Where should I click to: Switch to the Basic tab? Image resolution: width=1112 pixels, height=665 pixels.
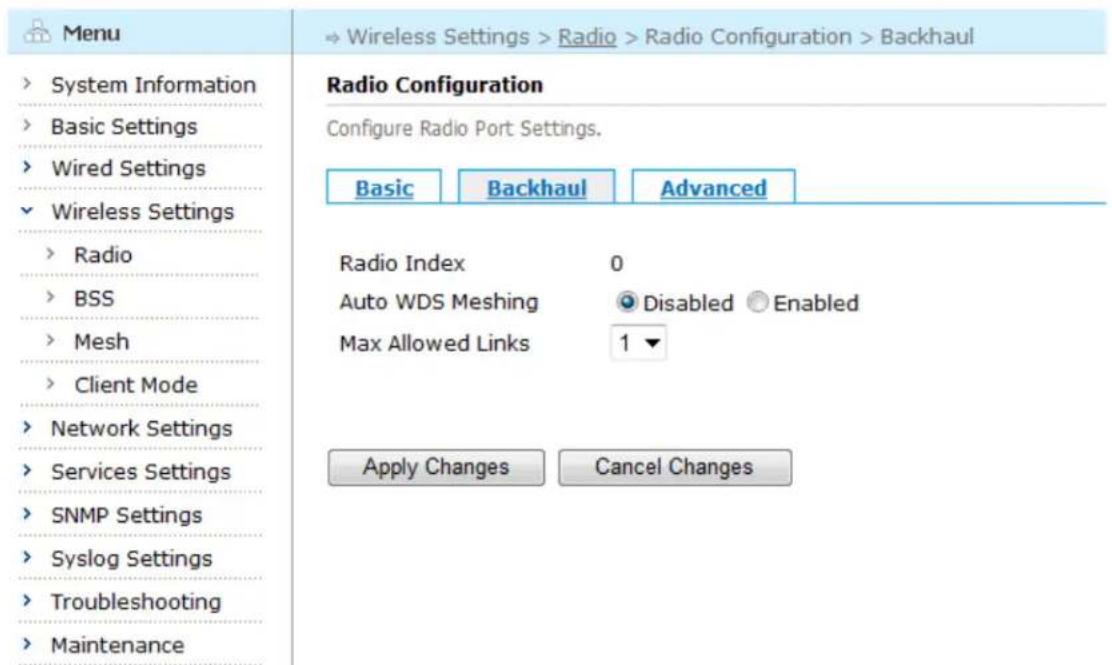click(x=384, y=188)
